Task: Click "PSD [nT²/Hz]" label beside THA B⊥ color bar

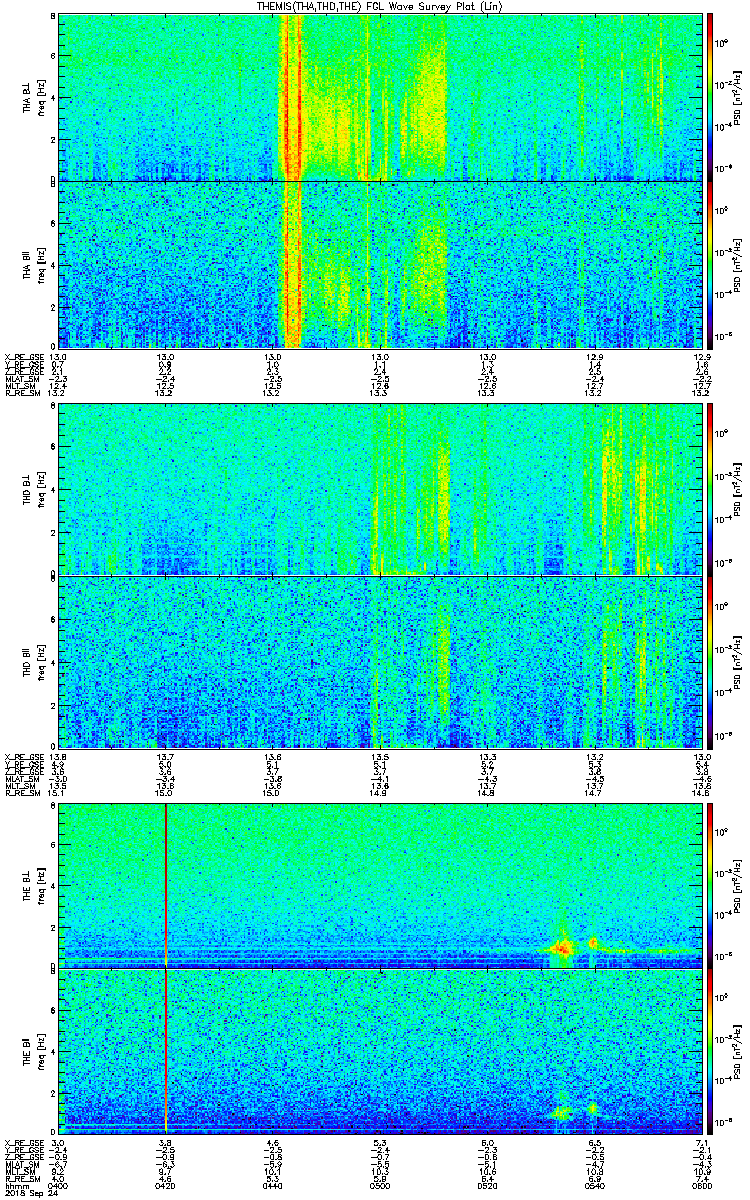Action: point(738,96)
